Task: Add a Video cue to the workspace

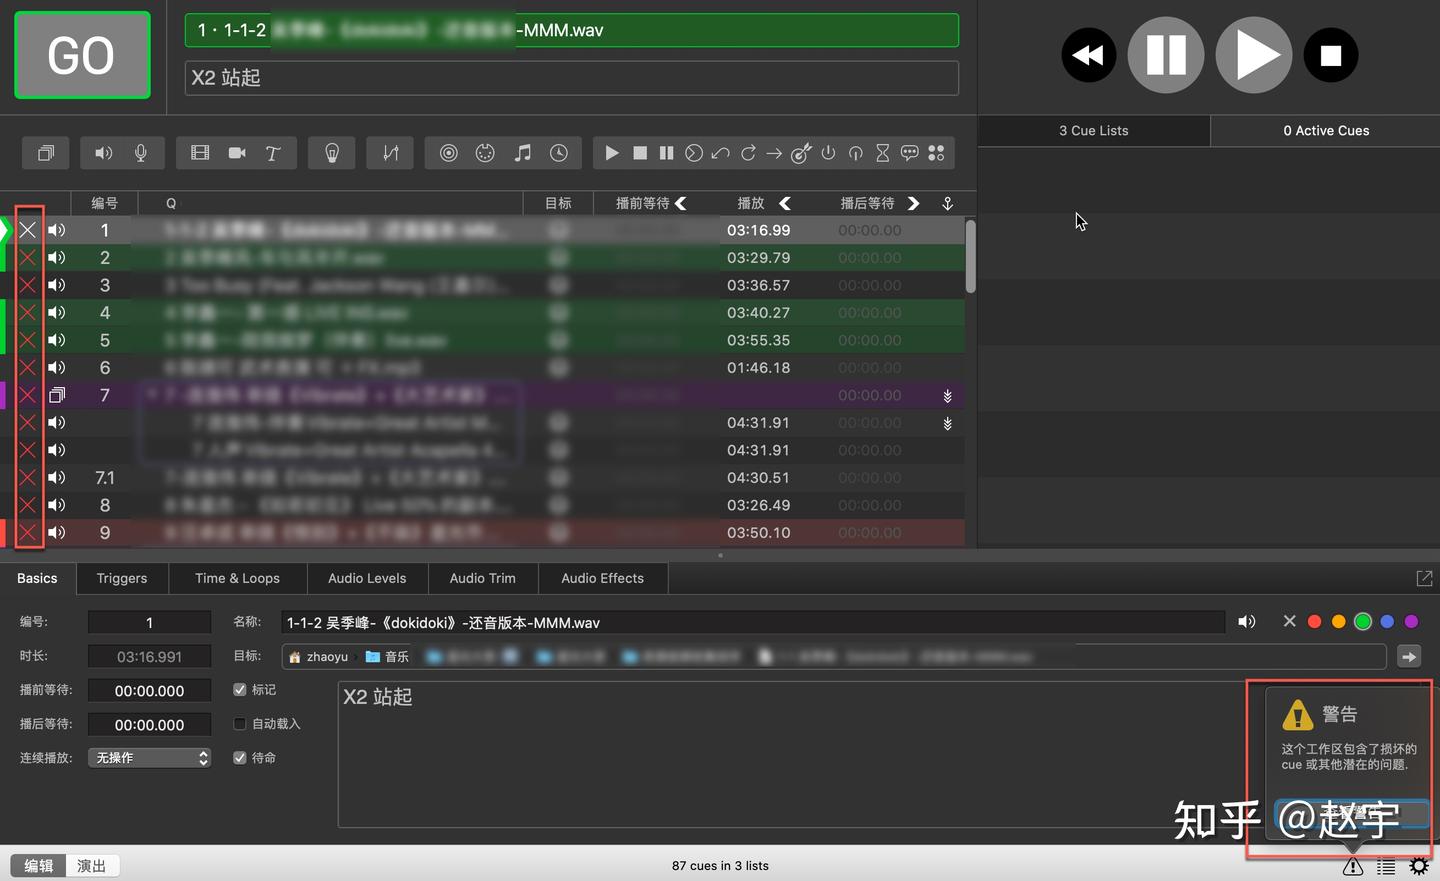Action: coord(199,152)
